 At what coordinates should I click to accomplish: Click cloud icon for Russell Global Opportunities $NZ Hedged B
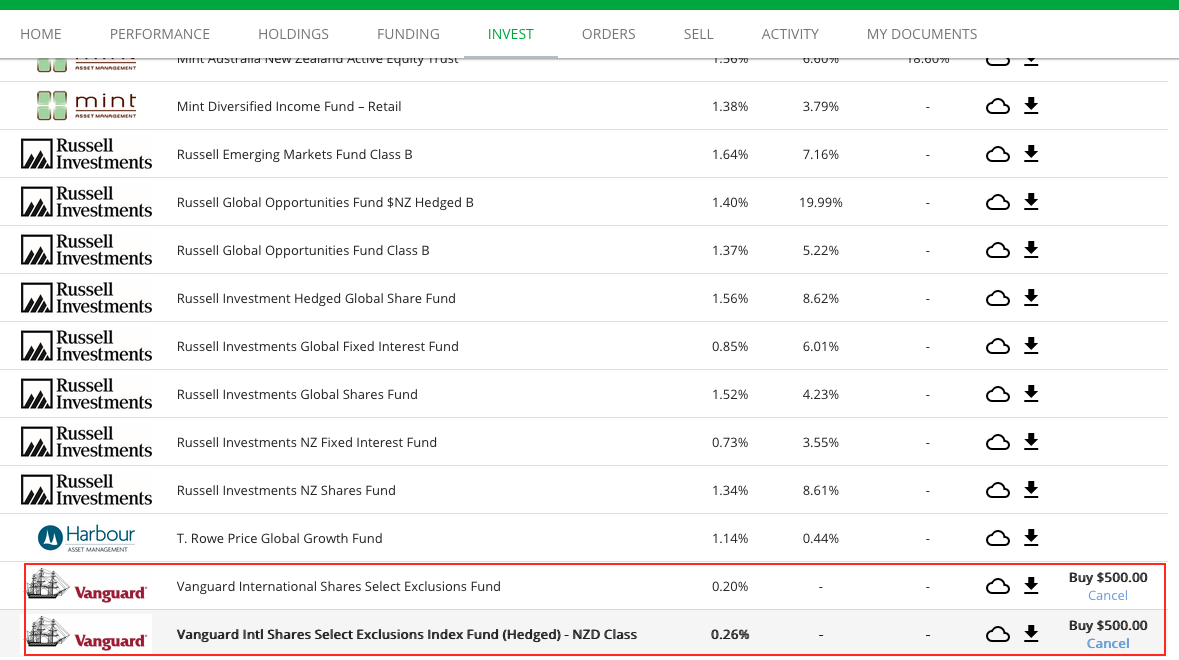coord(997,202)
